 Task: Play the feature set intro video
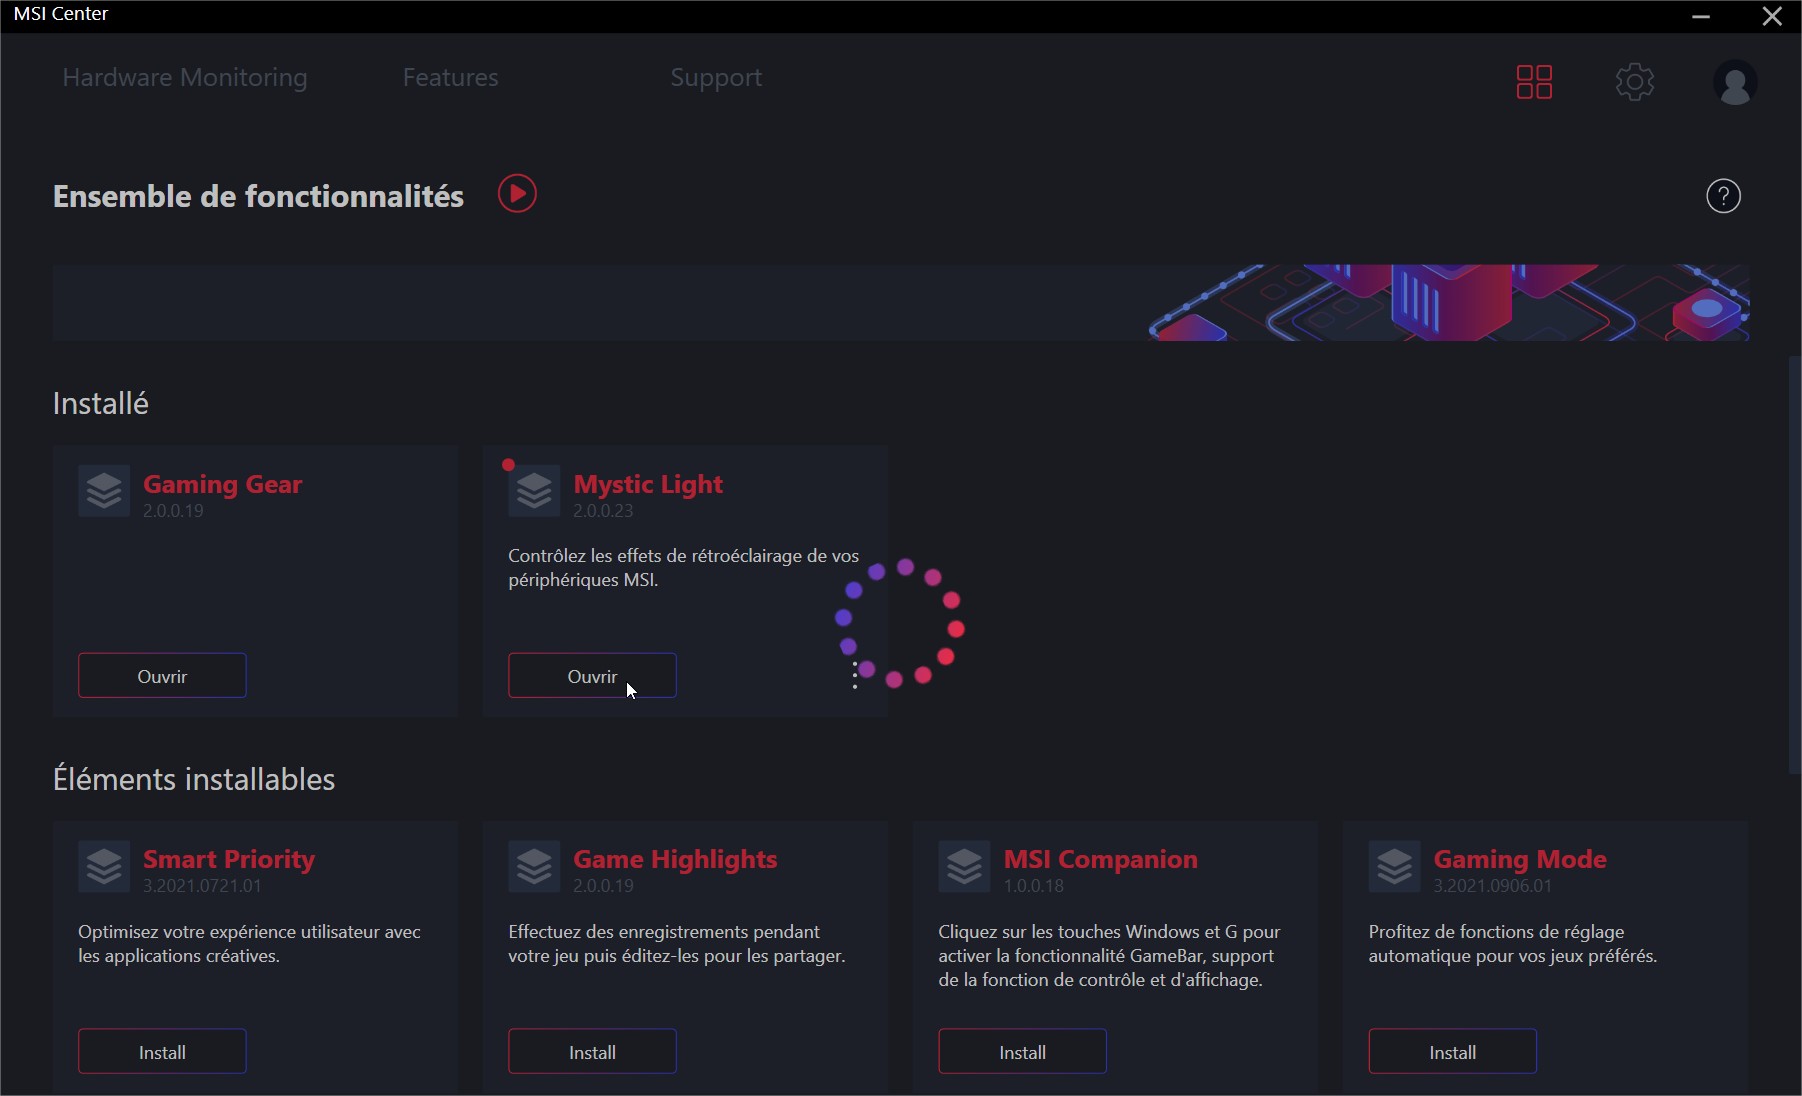tap(517, 194)
